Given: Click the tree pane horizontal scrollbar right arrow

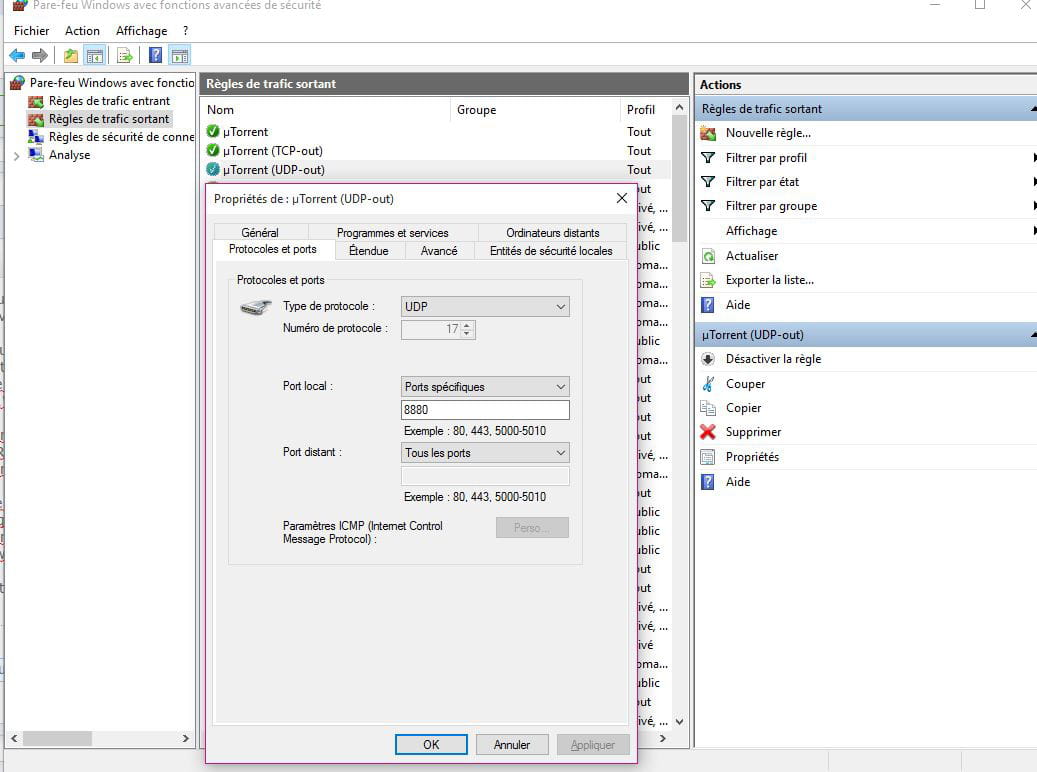Looking at the screenshot, I should 186,738.
